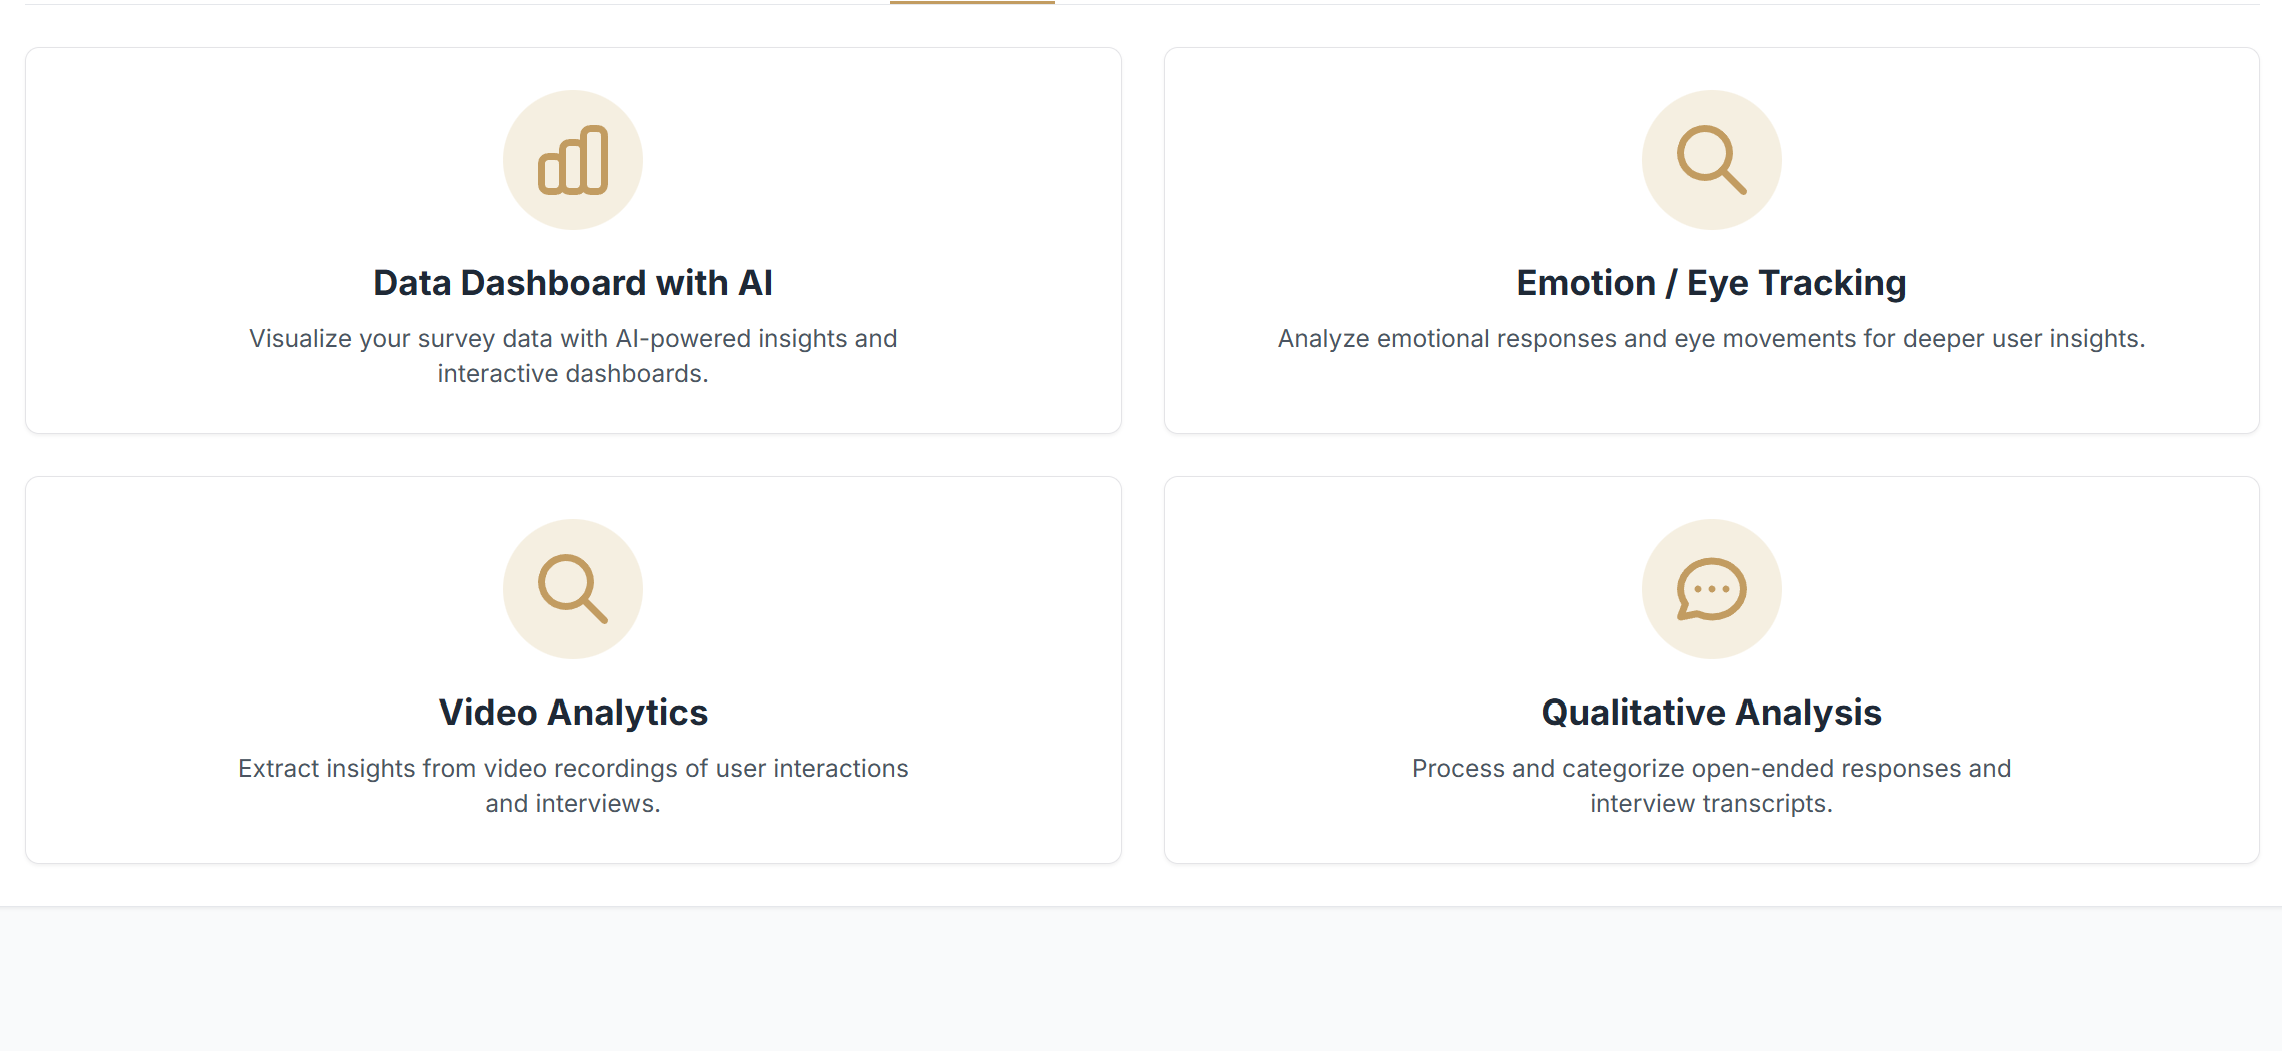Select the Qualitative Analysis heading
This screenshot has height=1051, width=2282.
(x=1711, y=712)
